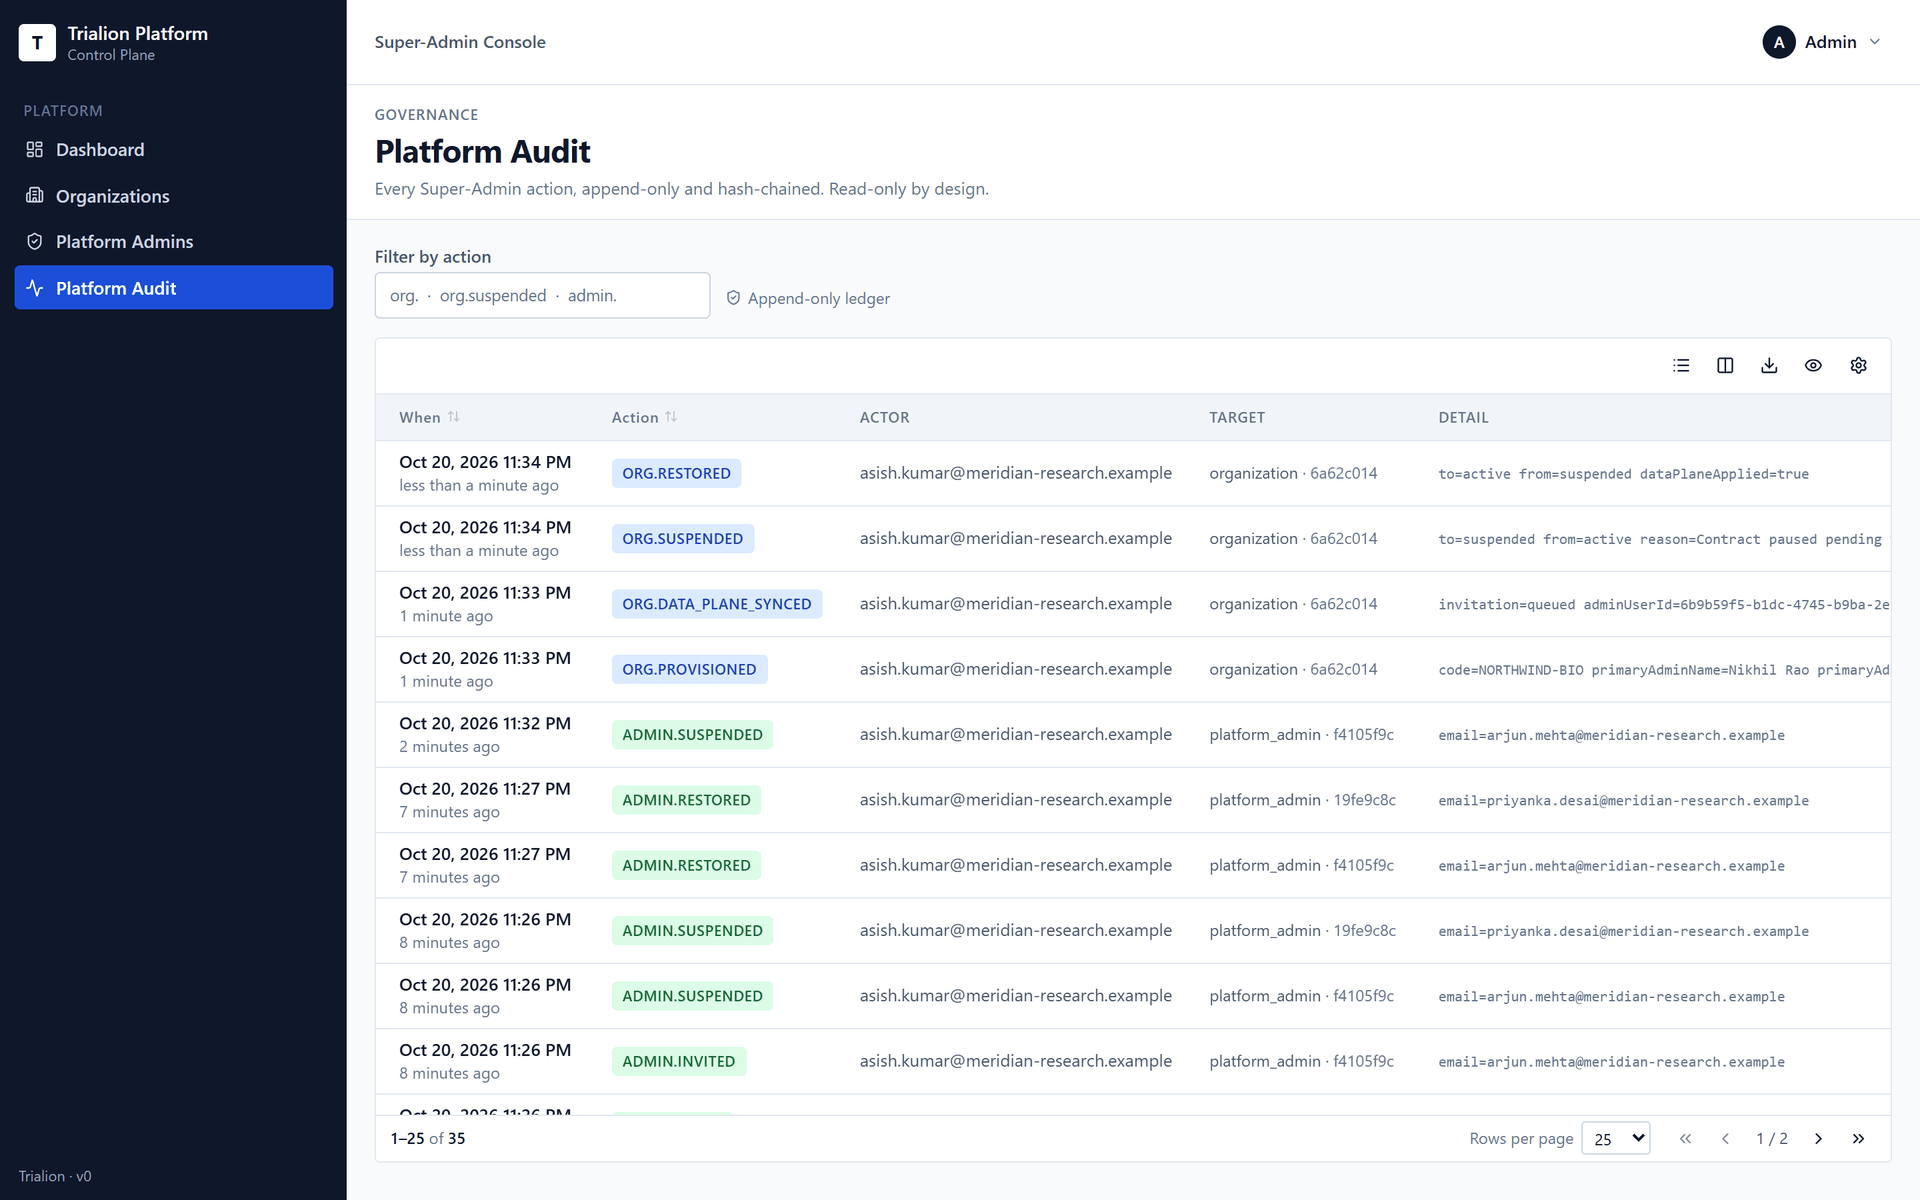
Task: Click the Dashboard grid icon
Action: [x=35, y=150]
